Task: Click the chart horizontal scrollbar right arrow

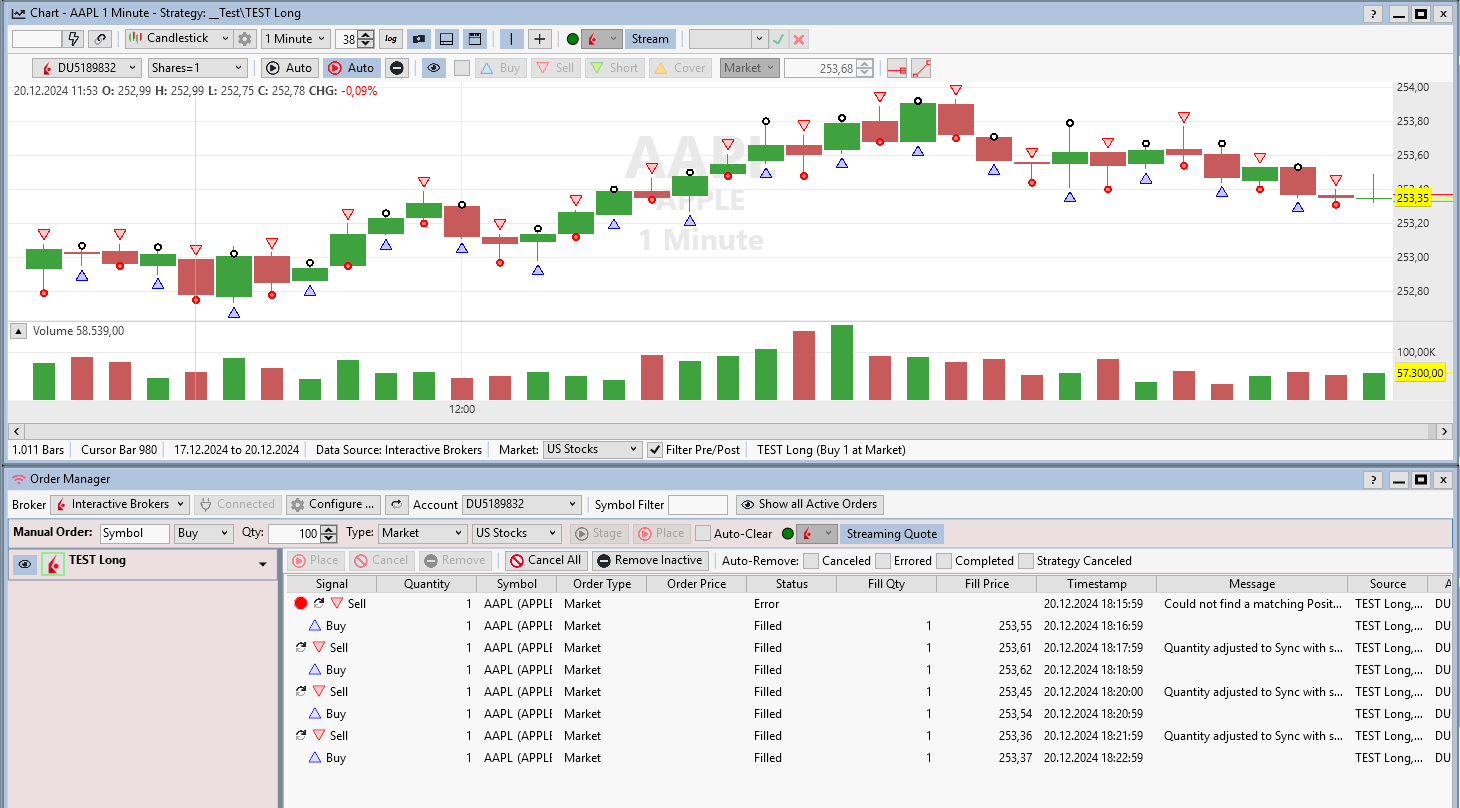Action: pyautogui.click(x=1443, y=431)
